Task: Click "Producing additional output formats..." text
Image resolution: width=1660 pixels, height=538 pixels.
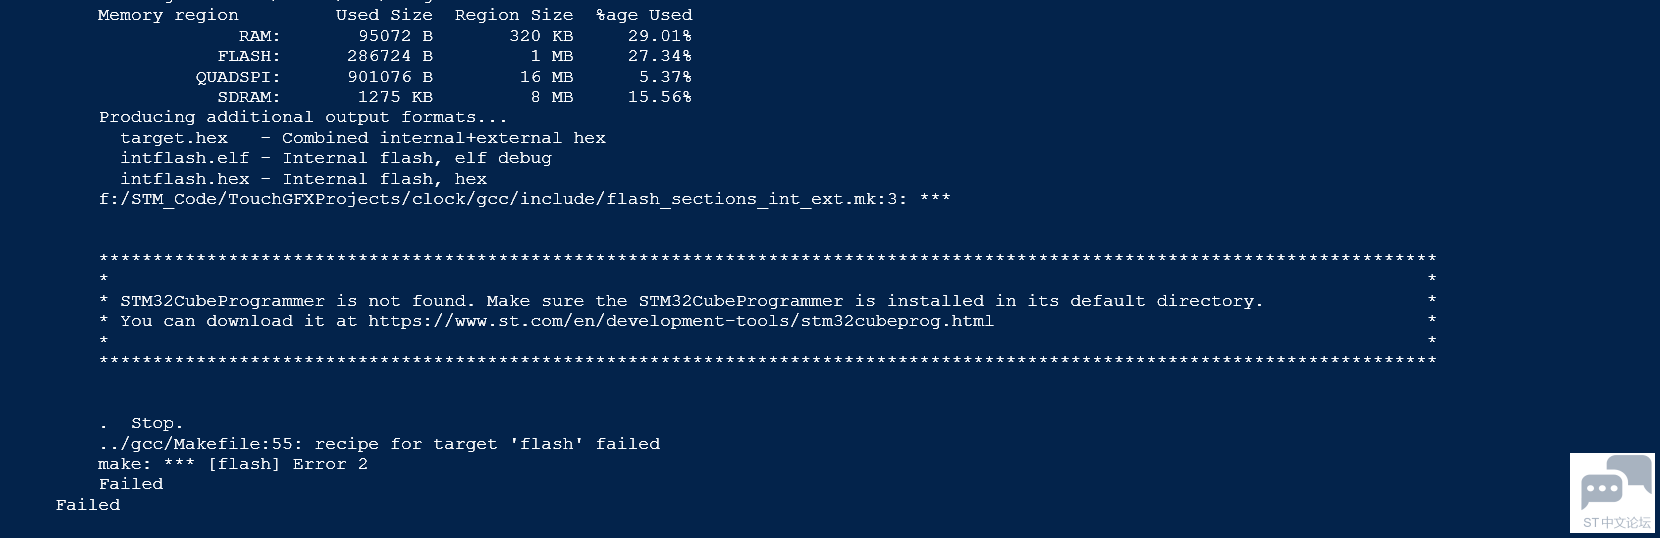Action: [x=302, y=117]
